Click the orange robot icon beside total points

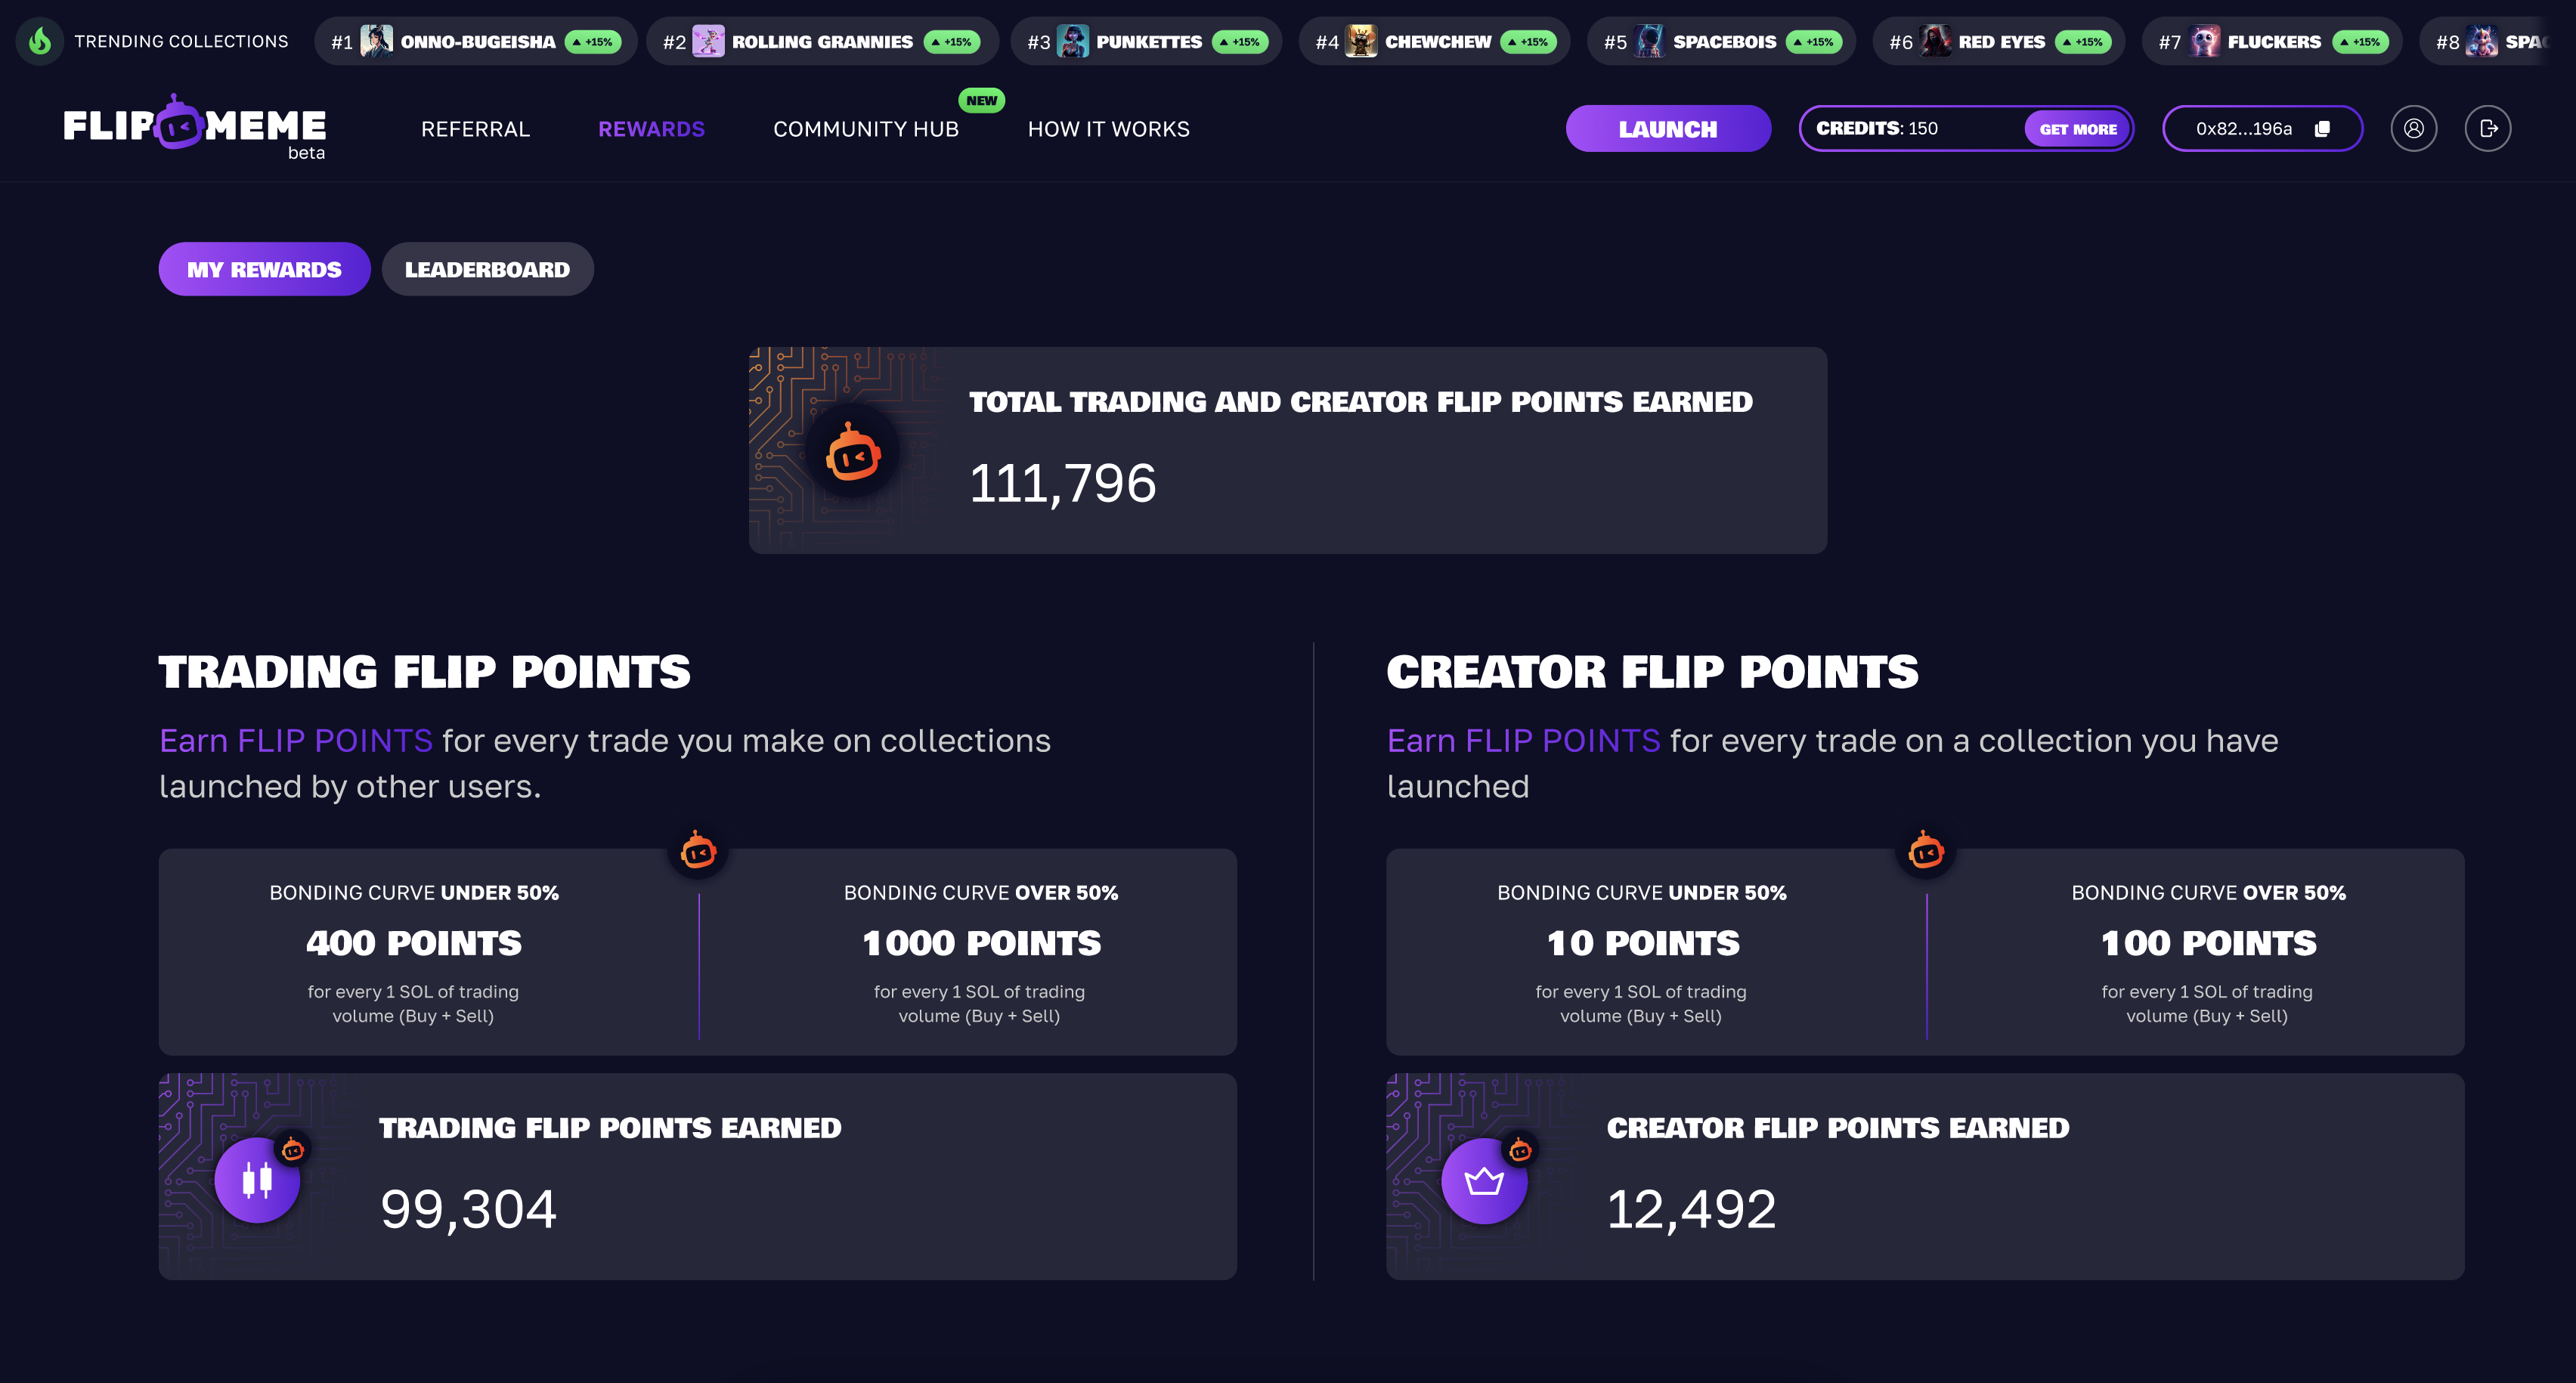click(x=852, y=455)
